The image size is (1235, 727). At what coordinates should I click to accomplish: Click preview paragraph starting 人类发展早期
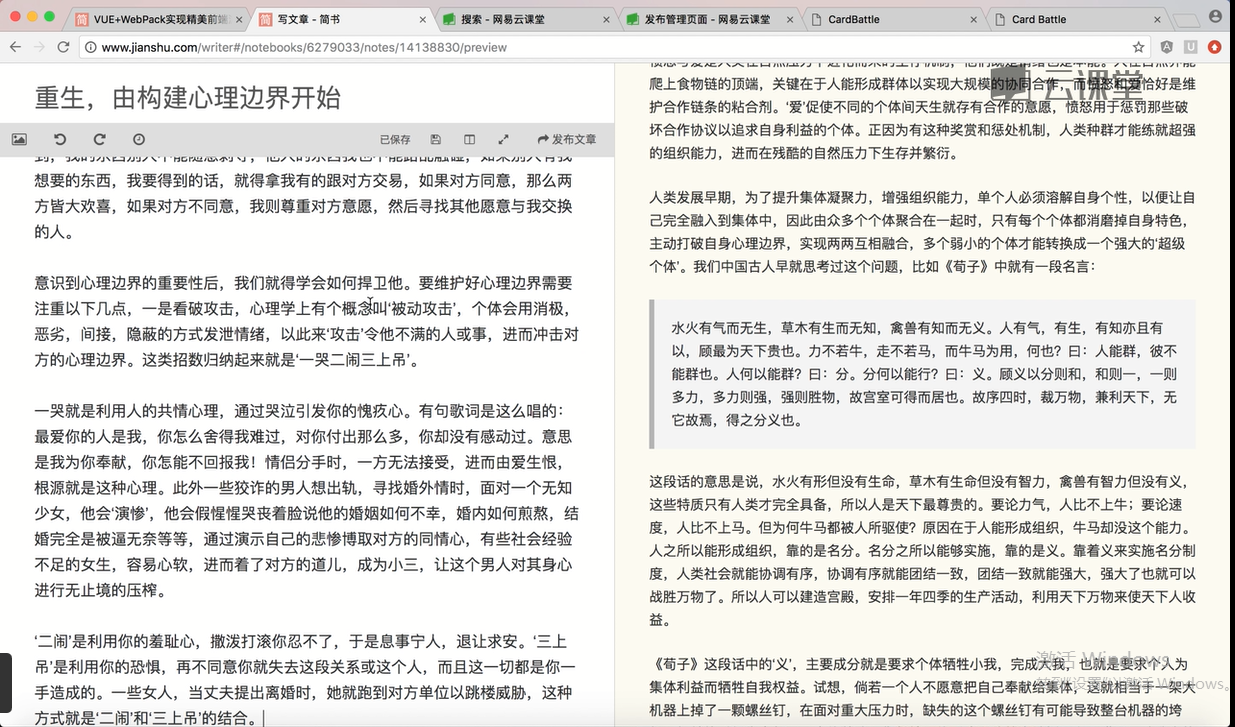922,232
